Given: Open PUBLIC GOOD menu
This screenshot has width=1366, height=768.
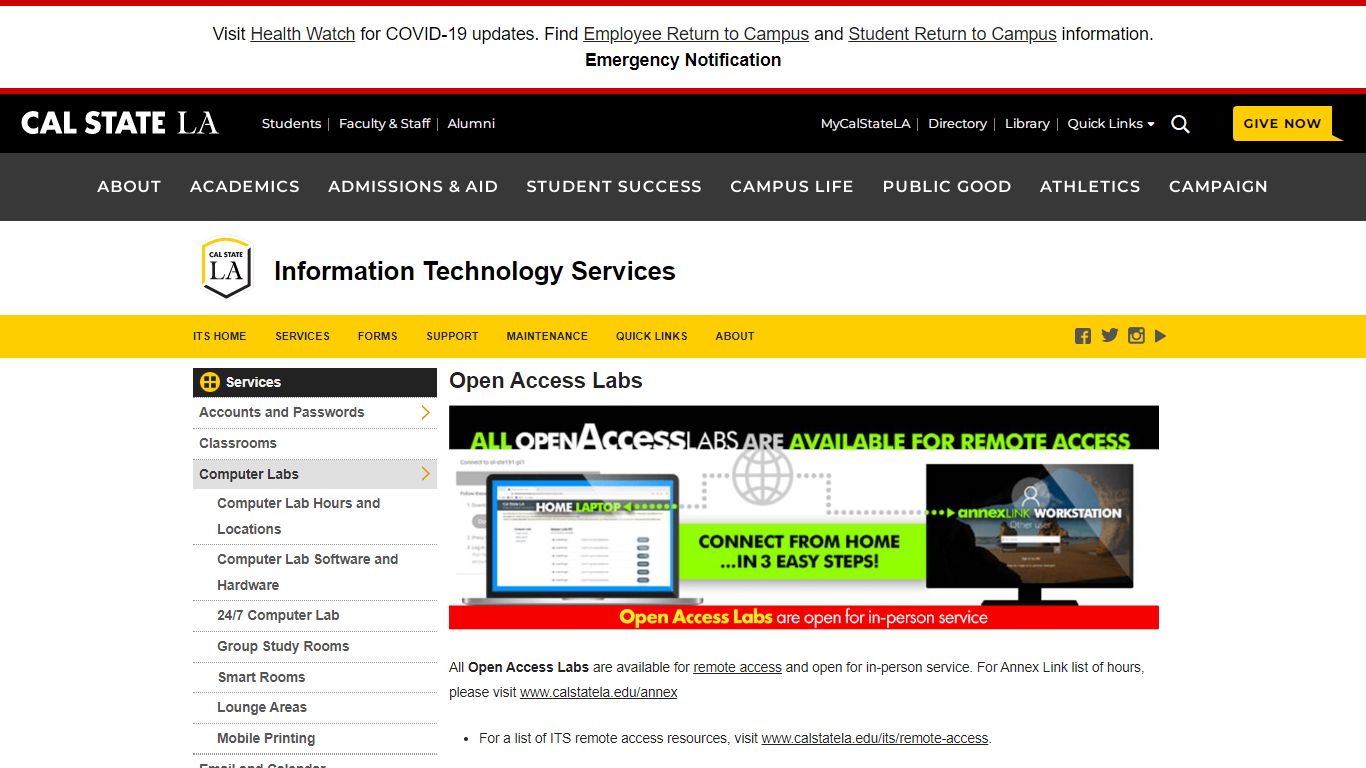Looking at the screenshot, I should click(947, 186).
